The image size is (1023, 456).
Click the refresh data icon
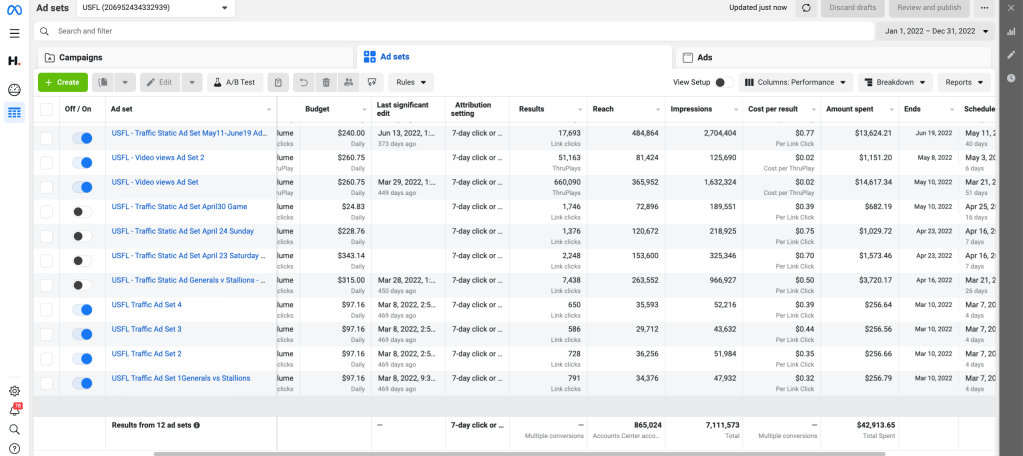(x=806, y=8)
